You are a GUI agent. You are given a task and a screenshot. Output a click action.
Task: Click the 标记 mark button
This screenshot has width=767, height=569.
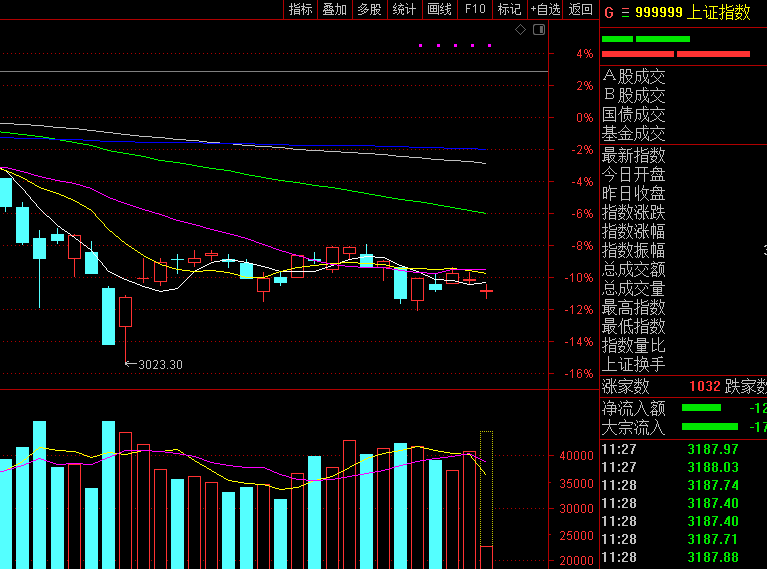[x=509, y=9]
